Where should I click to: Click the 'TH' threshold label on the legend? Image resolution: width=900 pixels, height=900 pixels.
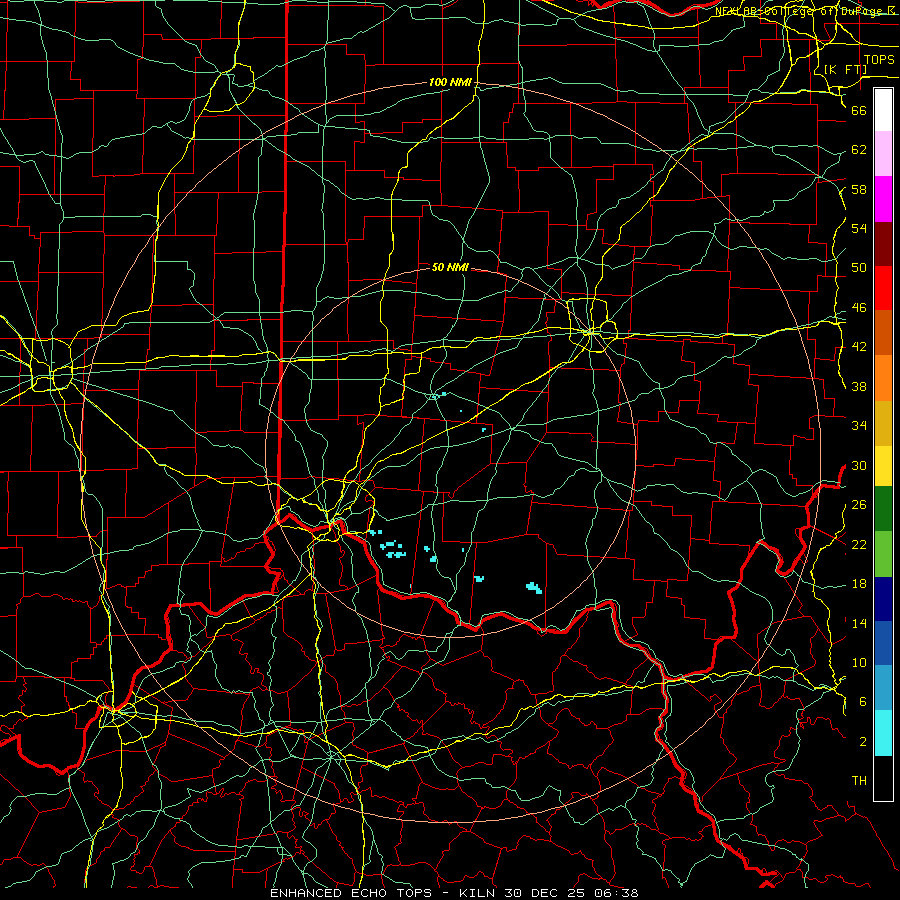[859, 781]
